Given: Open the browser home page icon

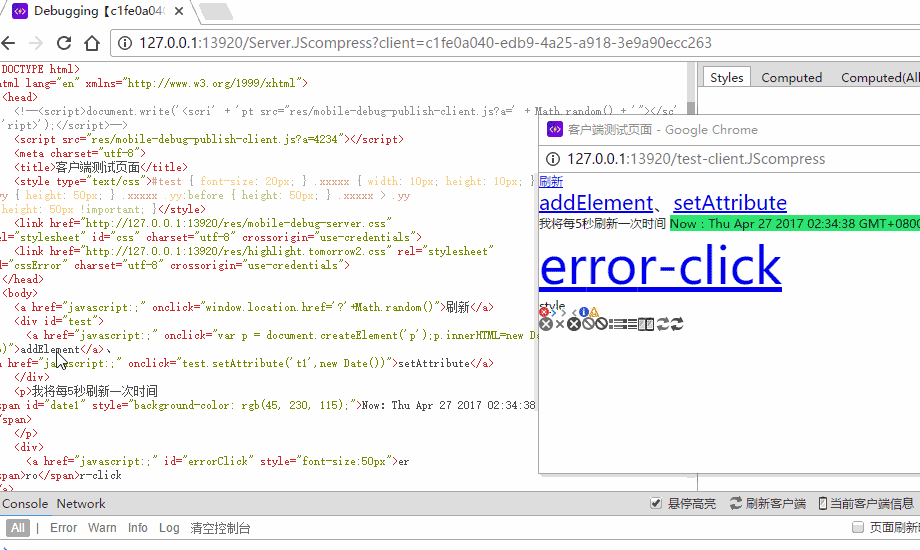Looking at the screenshot, I should (x=92, y=43).
